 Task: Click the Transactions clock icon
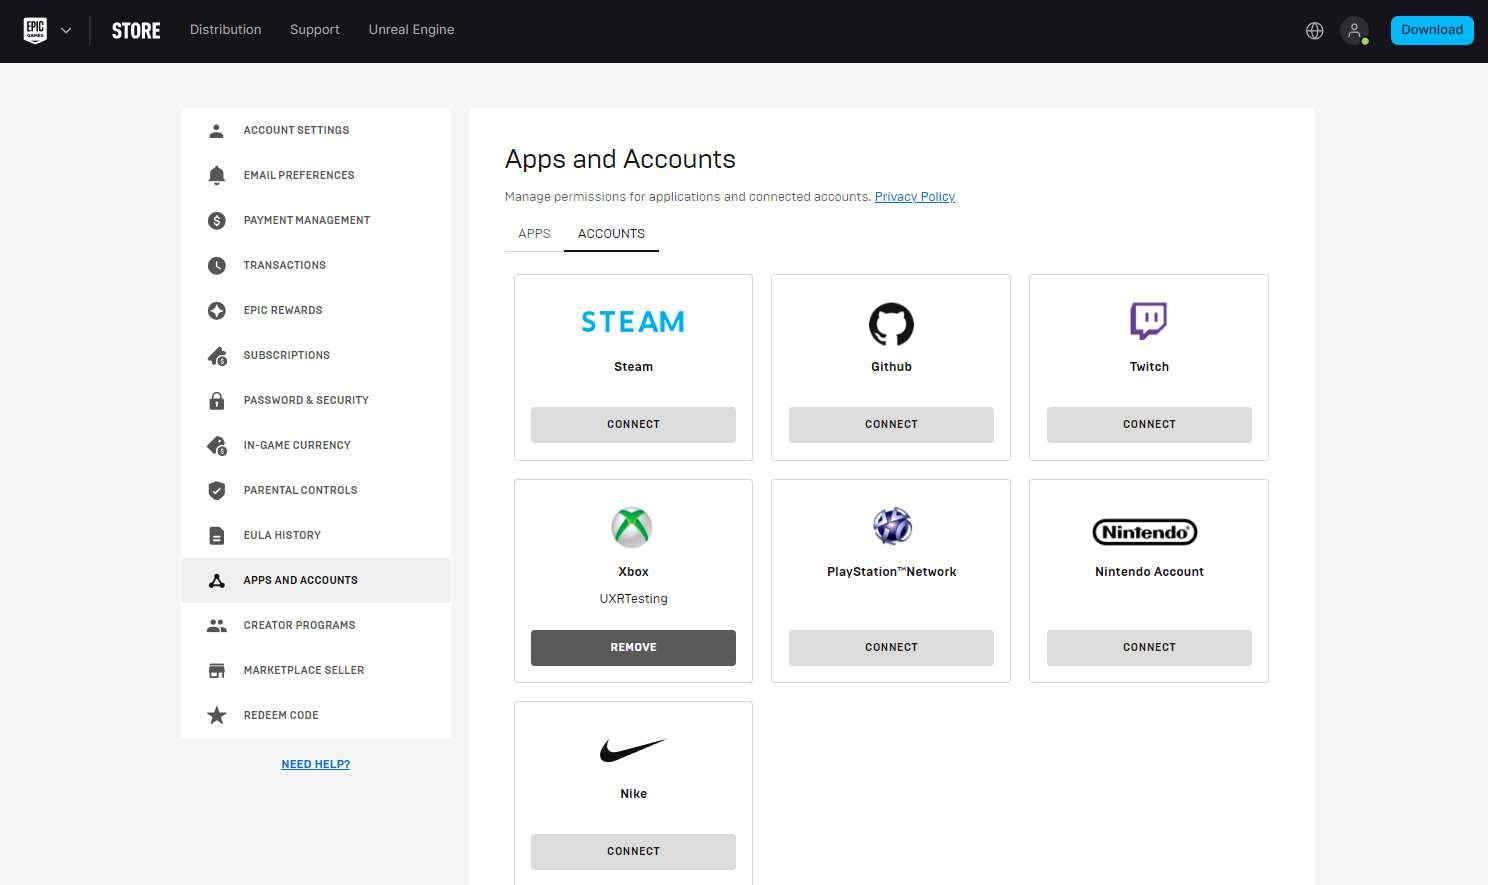pos(216,266)
